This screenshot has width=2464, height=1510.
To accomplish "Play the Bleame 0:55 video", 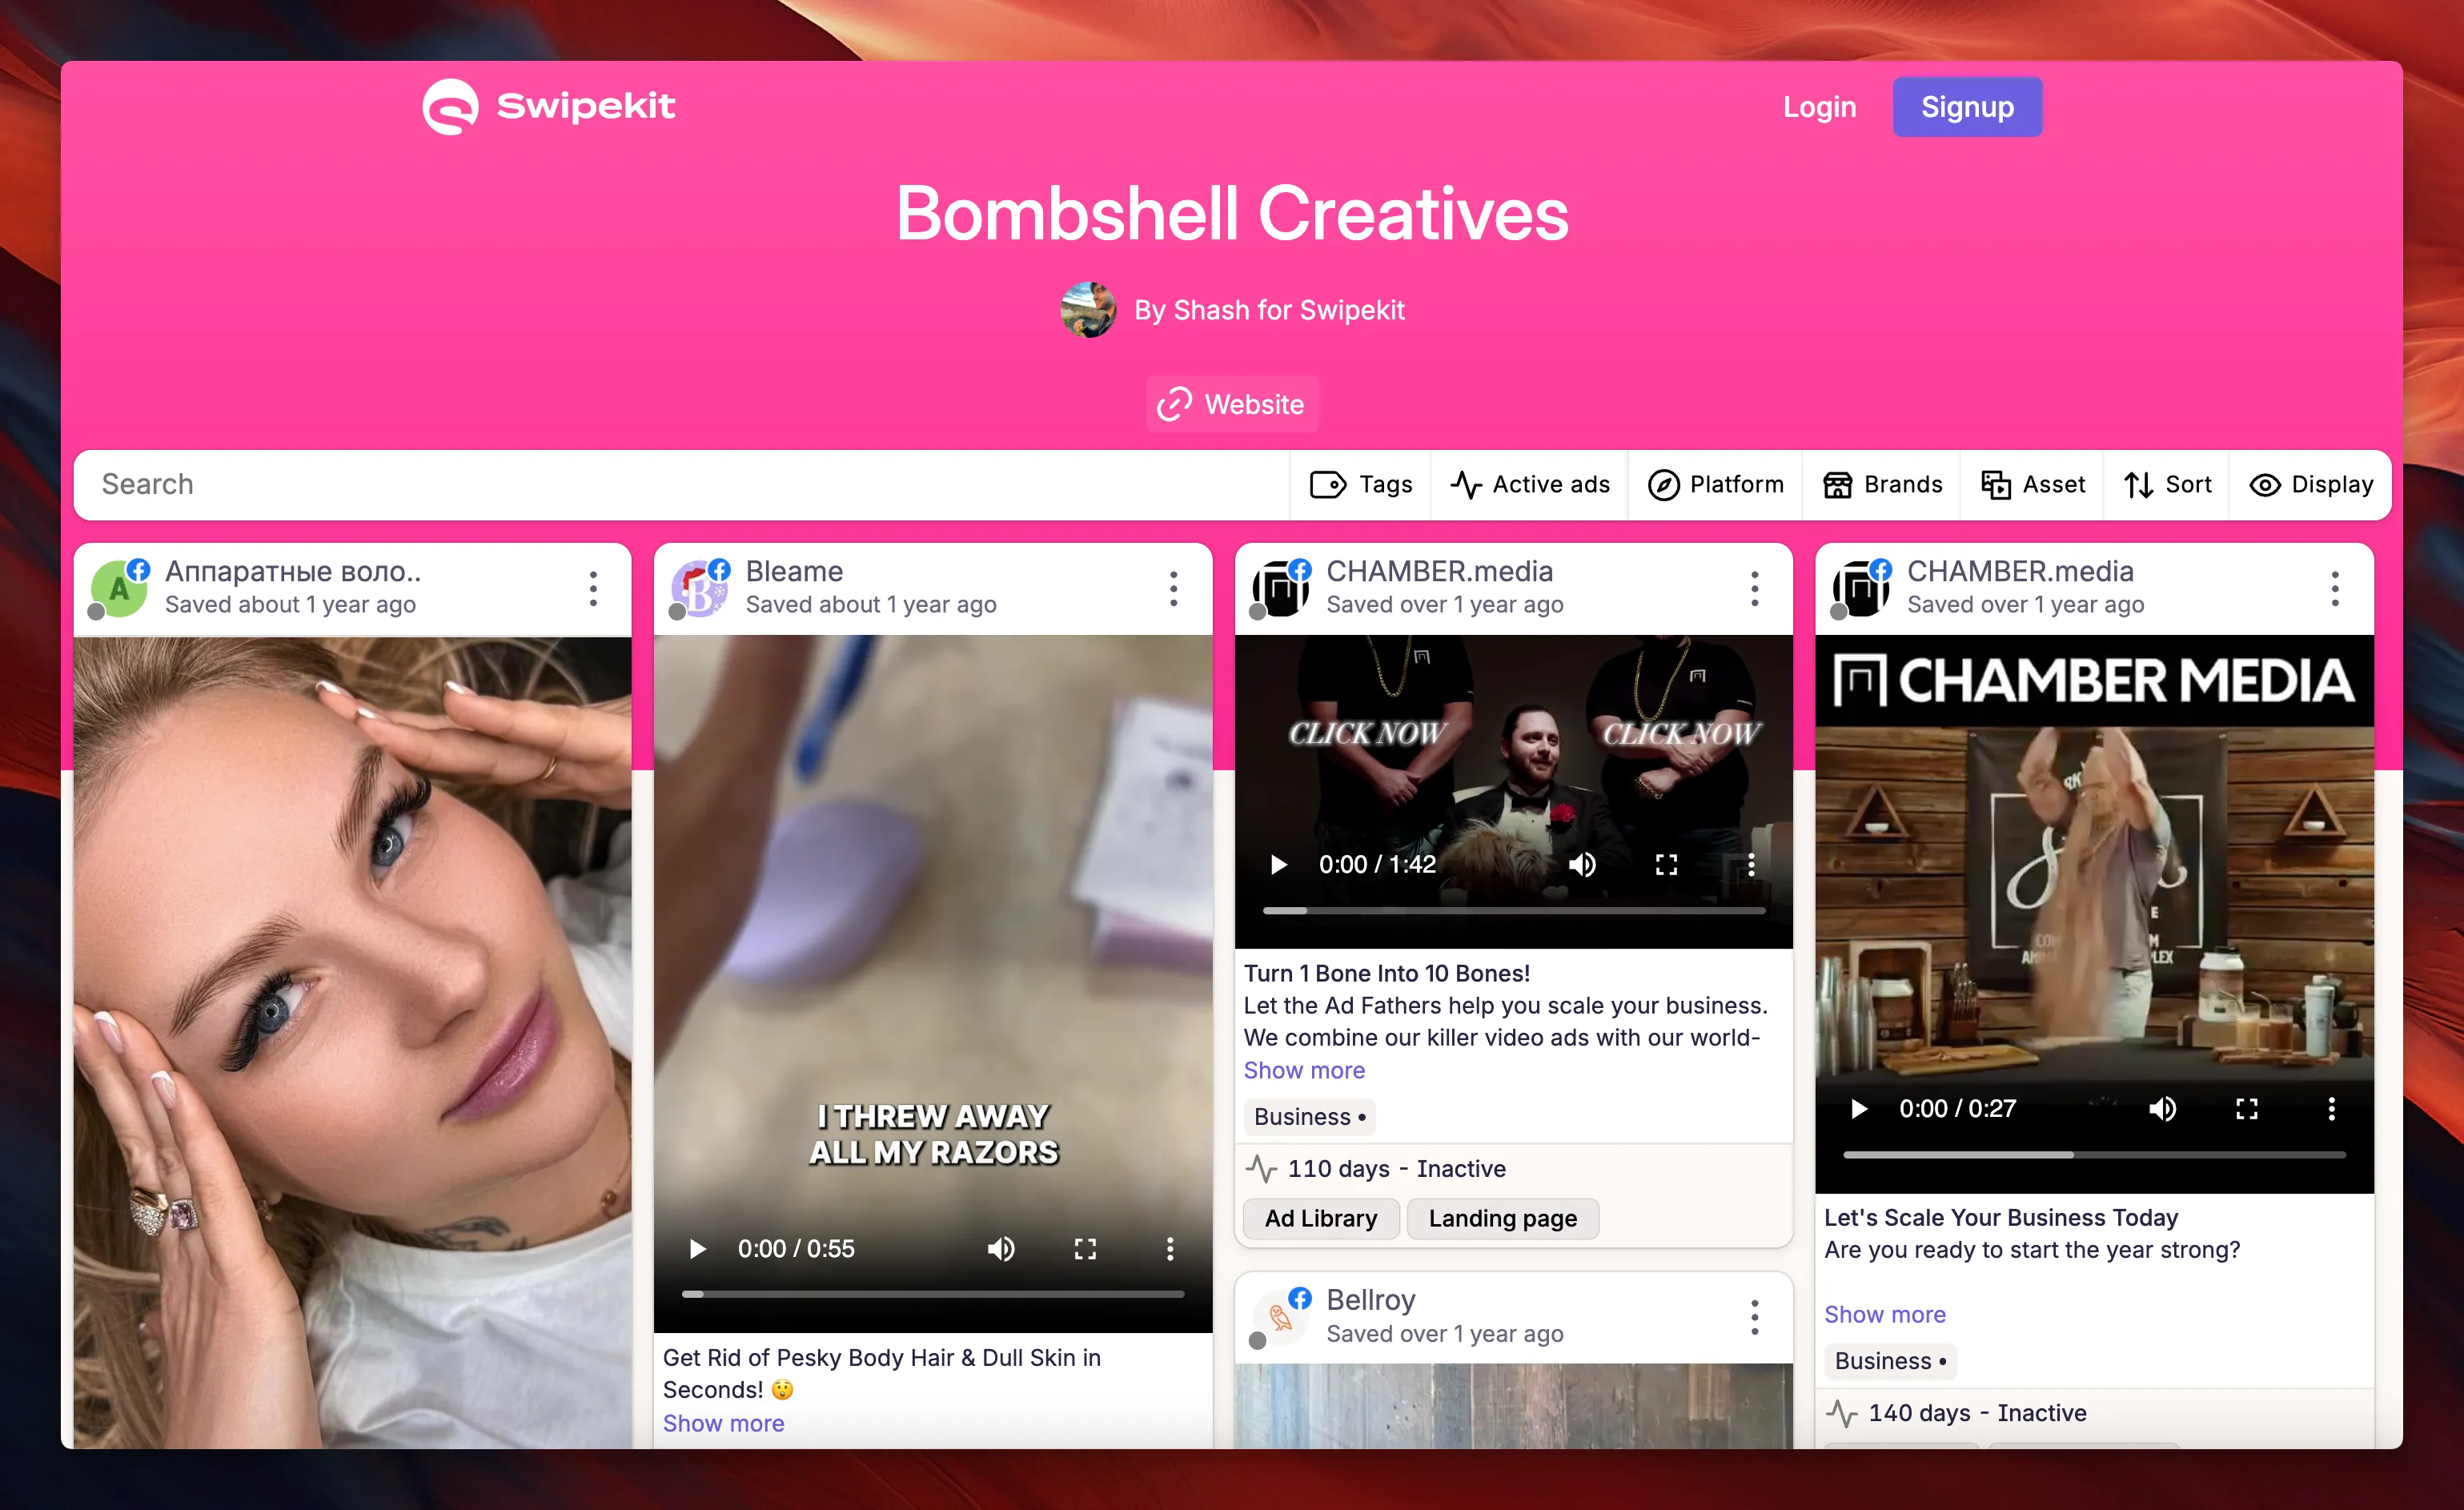I will (x=697, y=1249).
